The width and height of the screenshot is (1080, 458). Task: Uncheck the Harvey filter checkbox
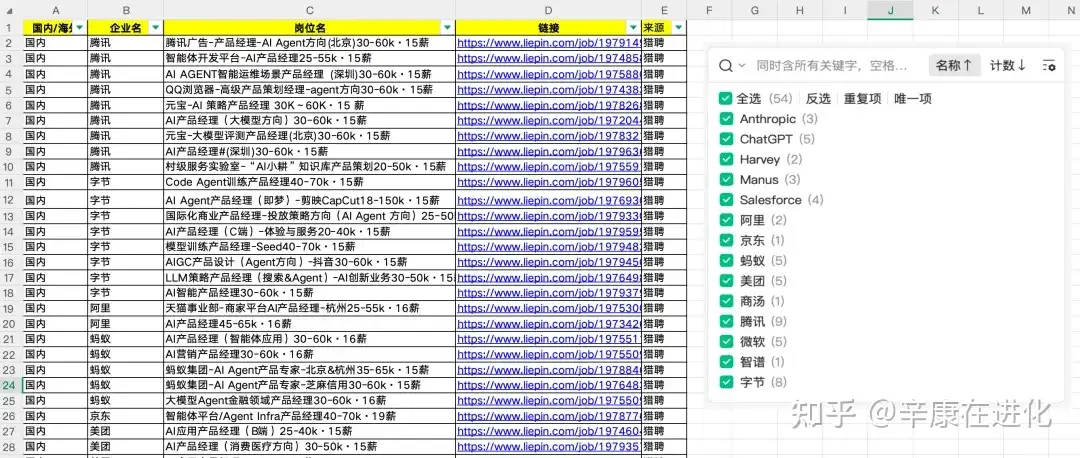[x=725, y=159]
